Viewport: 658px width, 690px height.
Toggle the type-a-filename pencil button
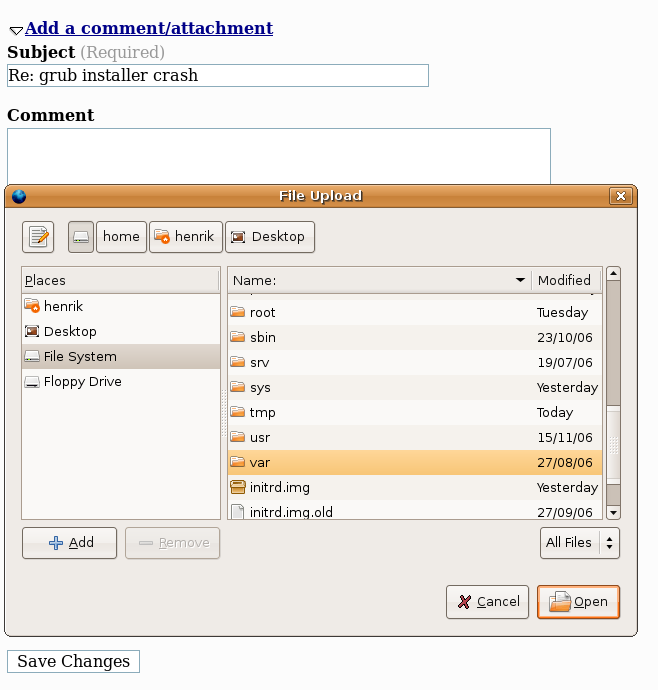pyautogui.click(x=38, y=237)
